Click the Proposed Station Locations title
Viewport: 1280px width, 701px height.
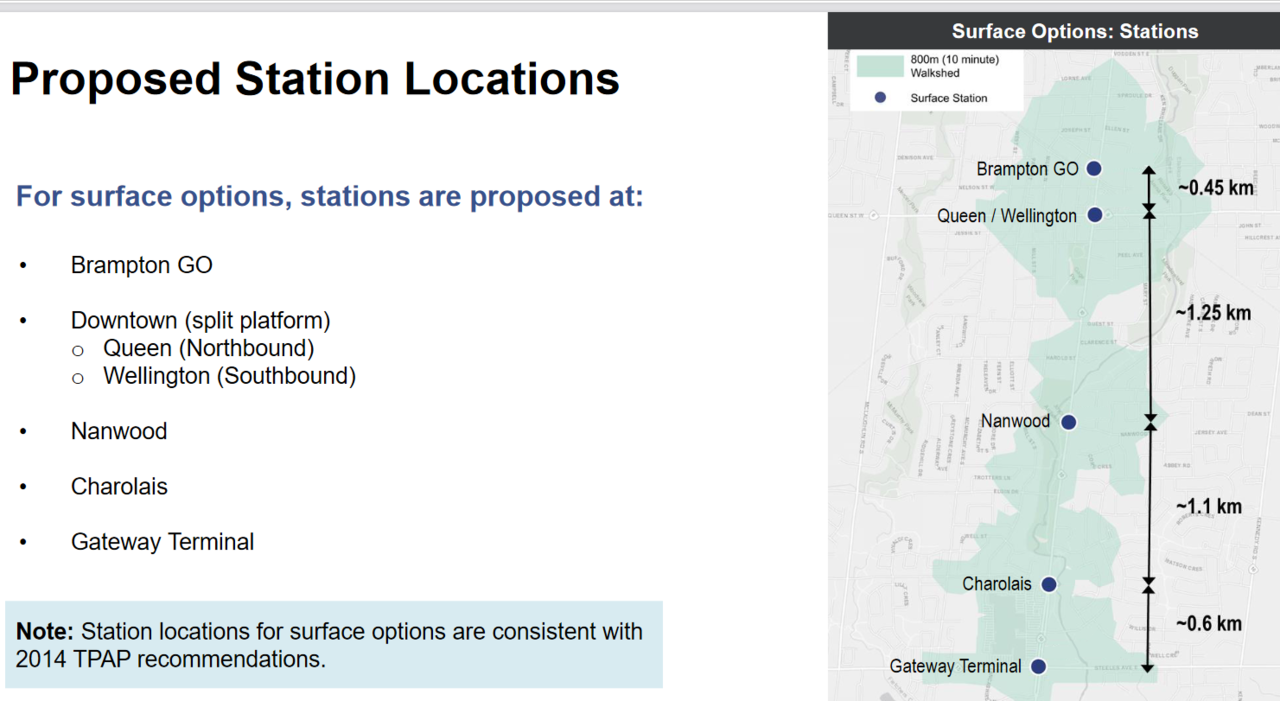[315, 79]
